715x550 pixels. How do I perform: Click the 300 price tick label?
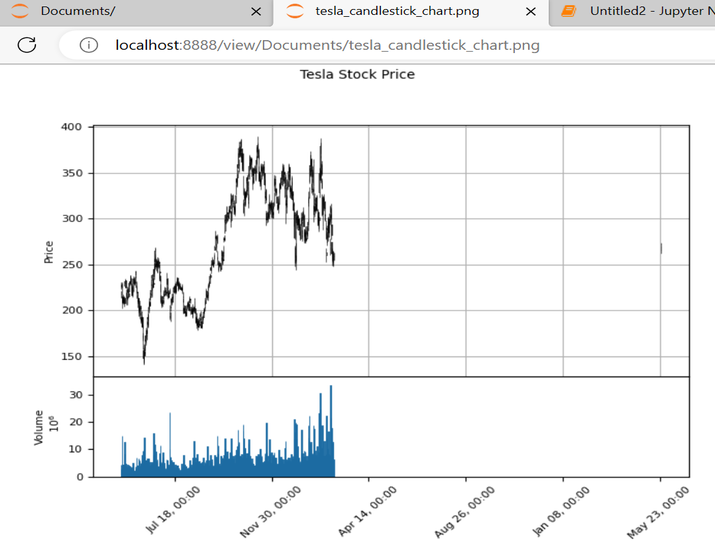[72, 219]
